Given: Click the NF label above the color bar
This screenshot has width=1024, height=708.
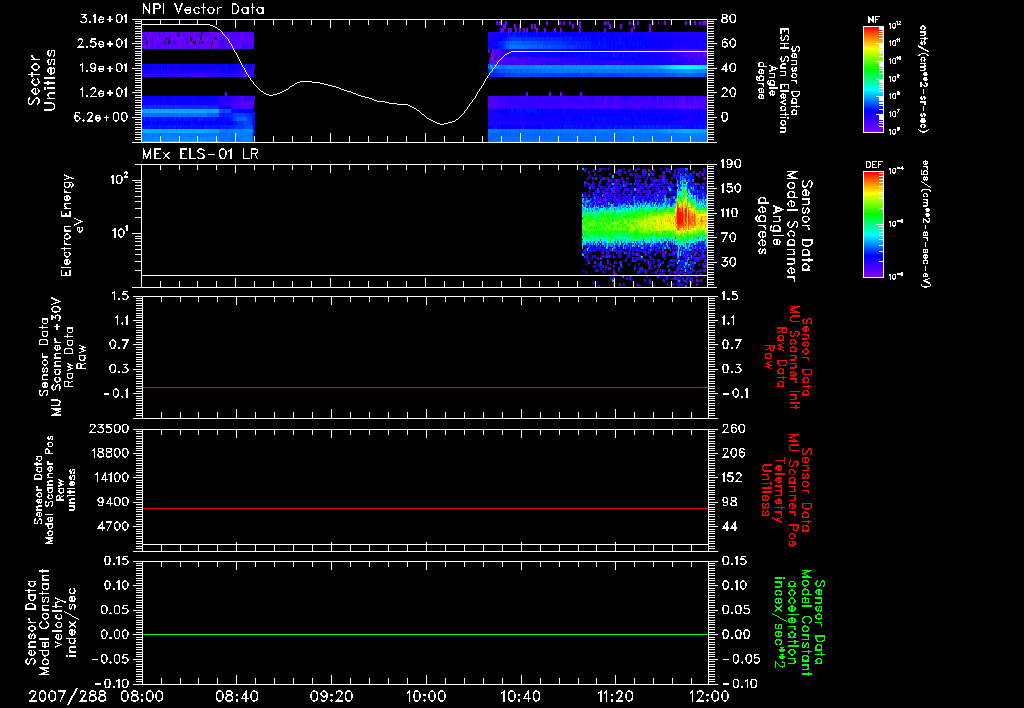Looking at the screenshot, I should 873,20.
